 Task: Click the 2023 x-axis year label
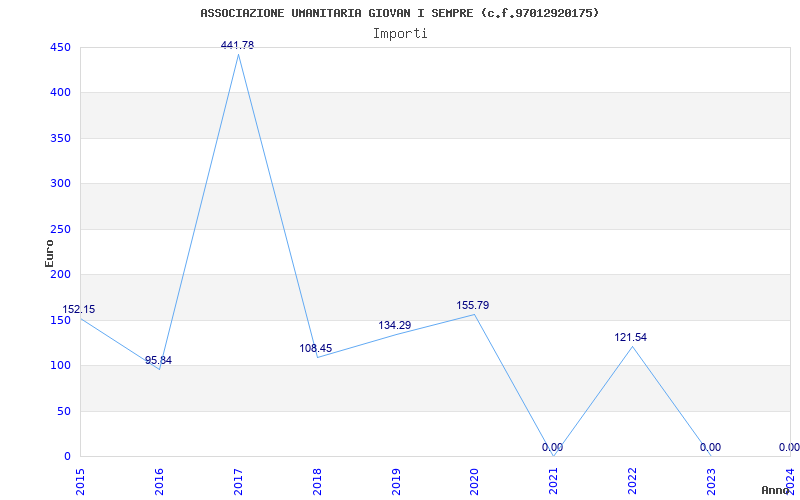[x=712, y=481]
